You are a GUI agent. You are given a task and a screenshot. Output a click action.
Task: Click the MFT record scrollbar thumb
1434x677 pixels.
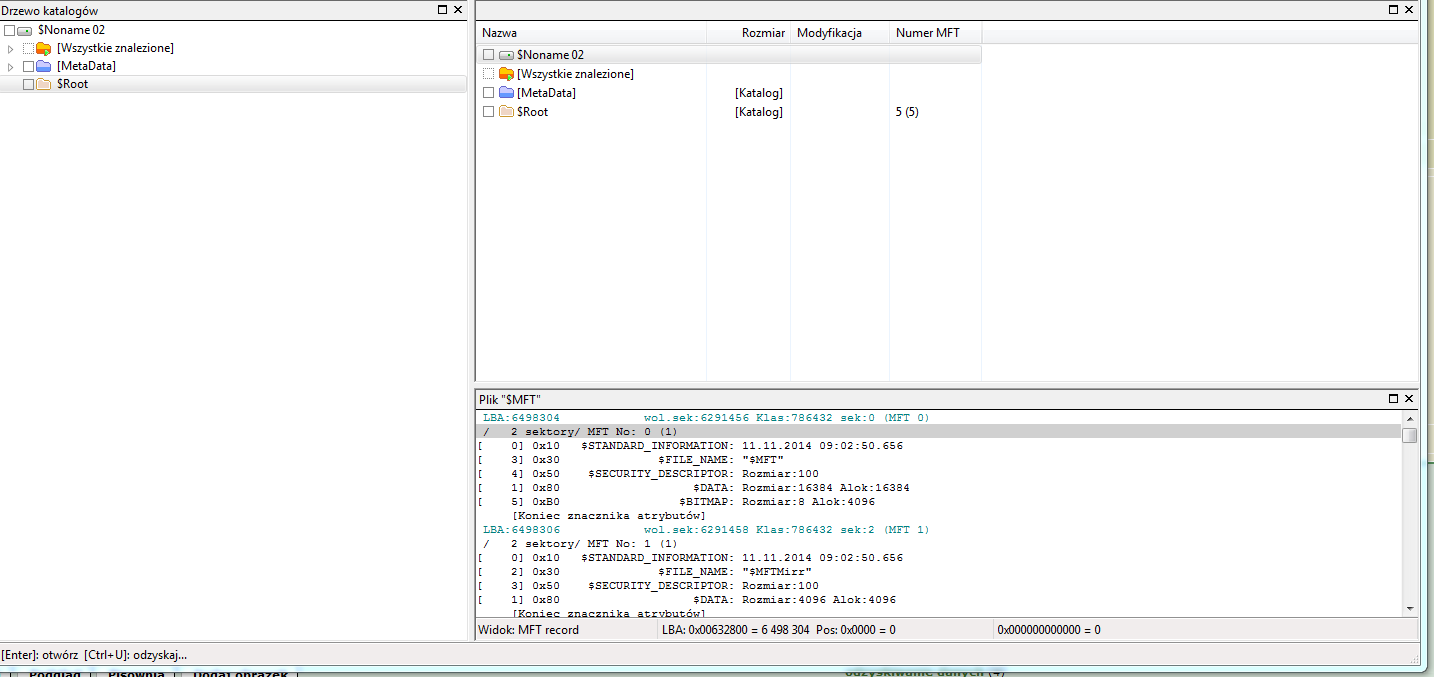pyautogui.click(x=1410, y=435)
